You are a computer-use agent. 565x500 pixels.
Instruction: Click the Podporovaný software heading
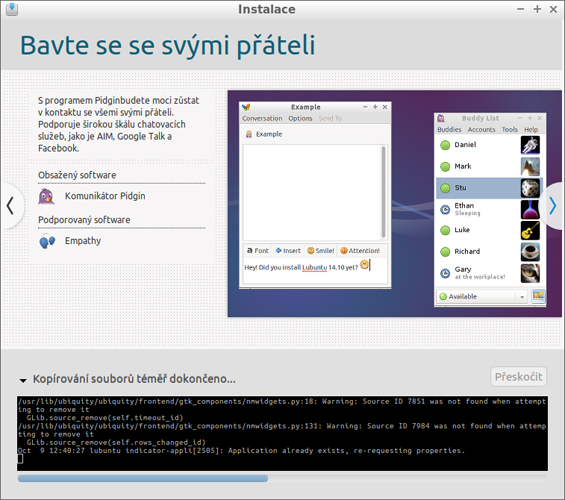(84, 220)
